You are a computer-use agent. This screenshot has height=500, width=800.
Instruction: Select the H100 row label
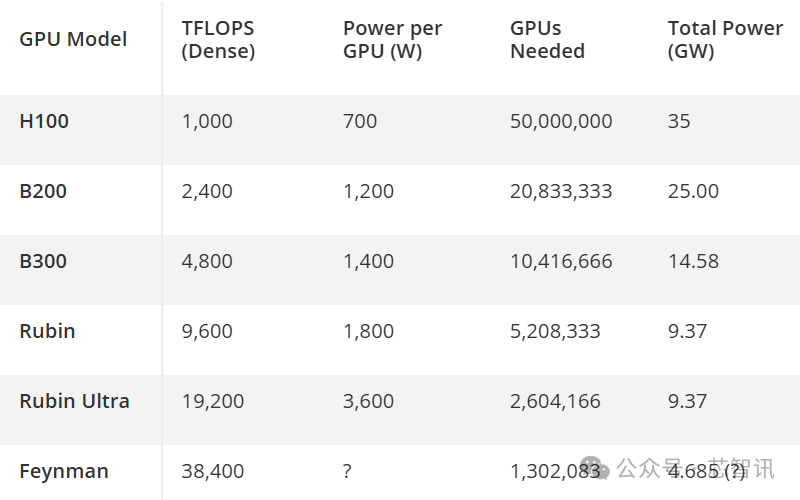tap(44, 121)
